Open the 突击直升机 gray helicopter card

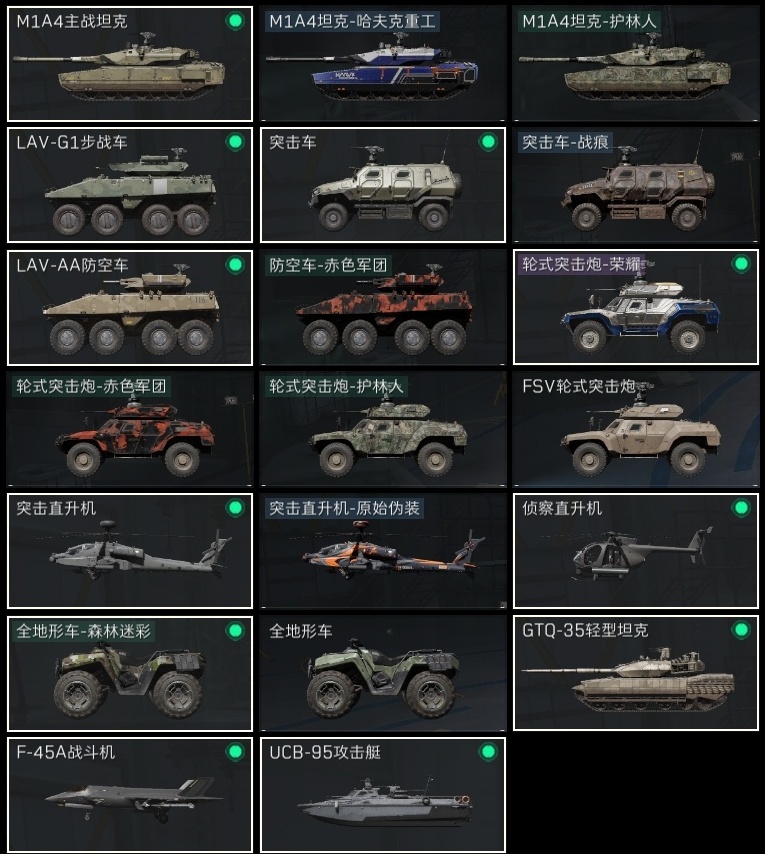click(130, 551)
